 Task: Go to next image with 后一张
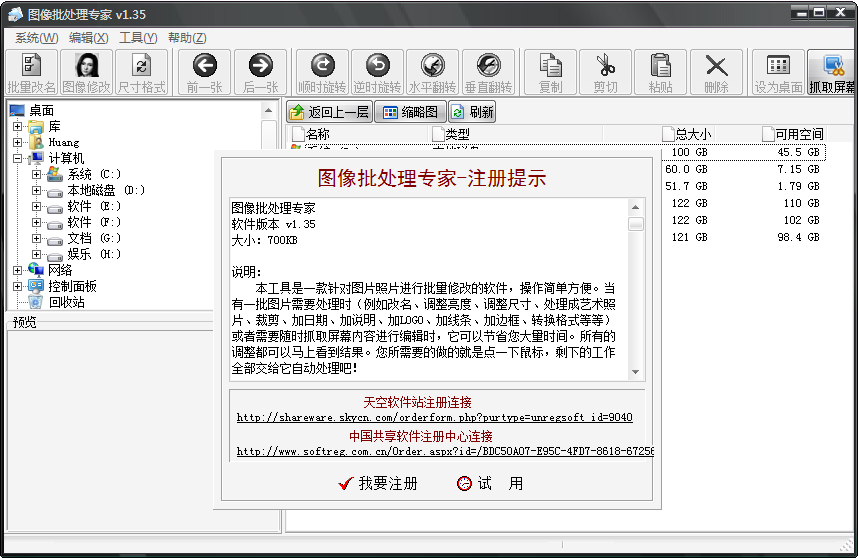tap(260, 72)
